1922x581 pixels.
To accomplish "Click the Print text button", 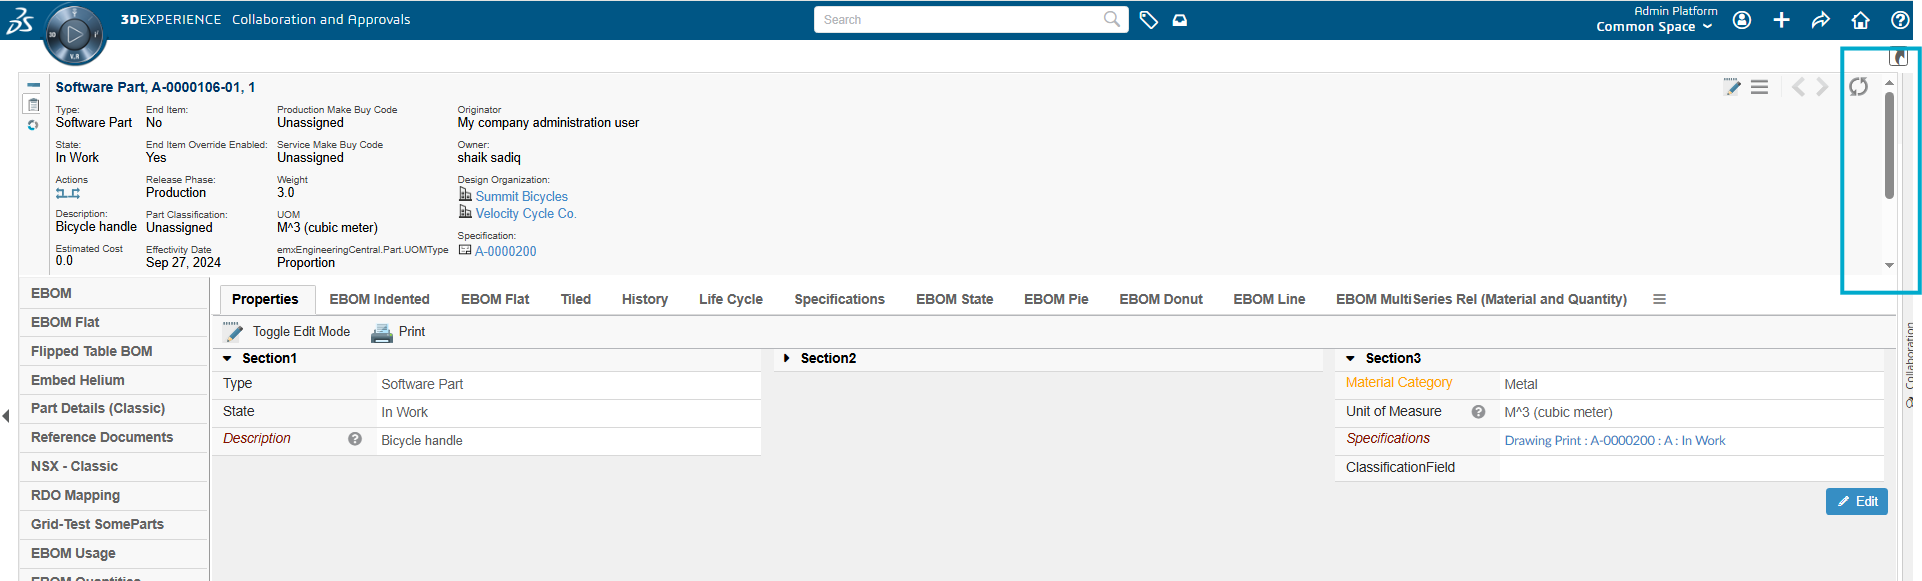I will 412,332.
